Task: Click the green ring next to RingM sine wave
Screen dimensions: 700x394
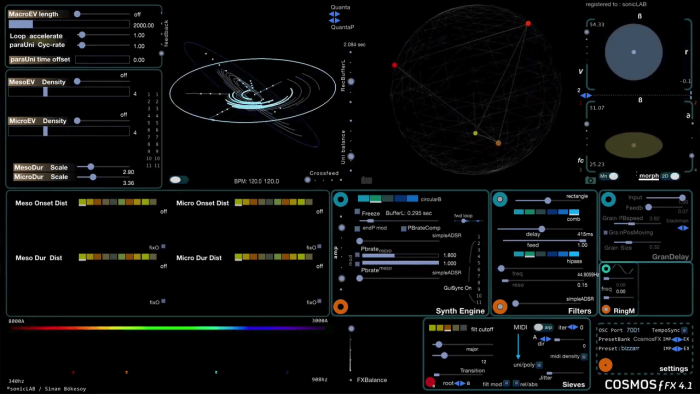Action: point(606,269)
